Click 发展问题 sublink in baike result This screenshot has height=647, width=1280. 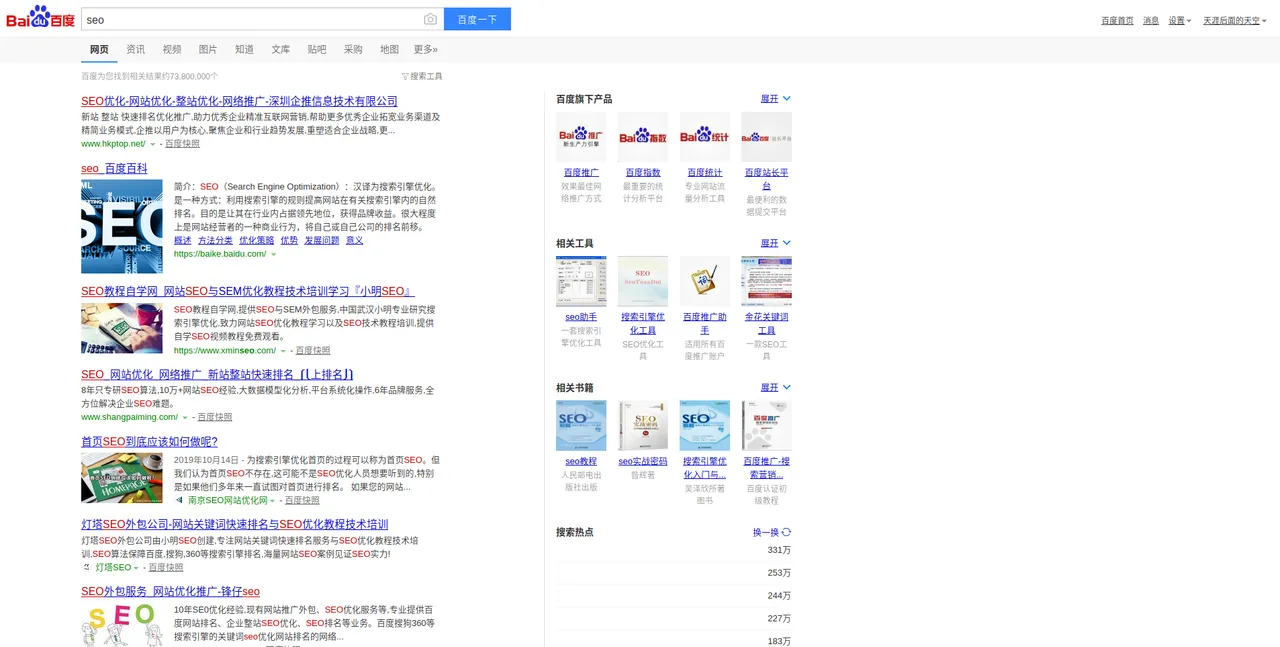(x=322, y=240)
